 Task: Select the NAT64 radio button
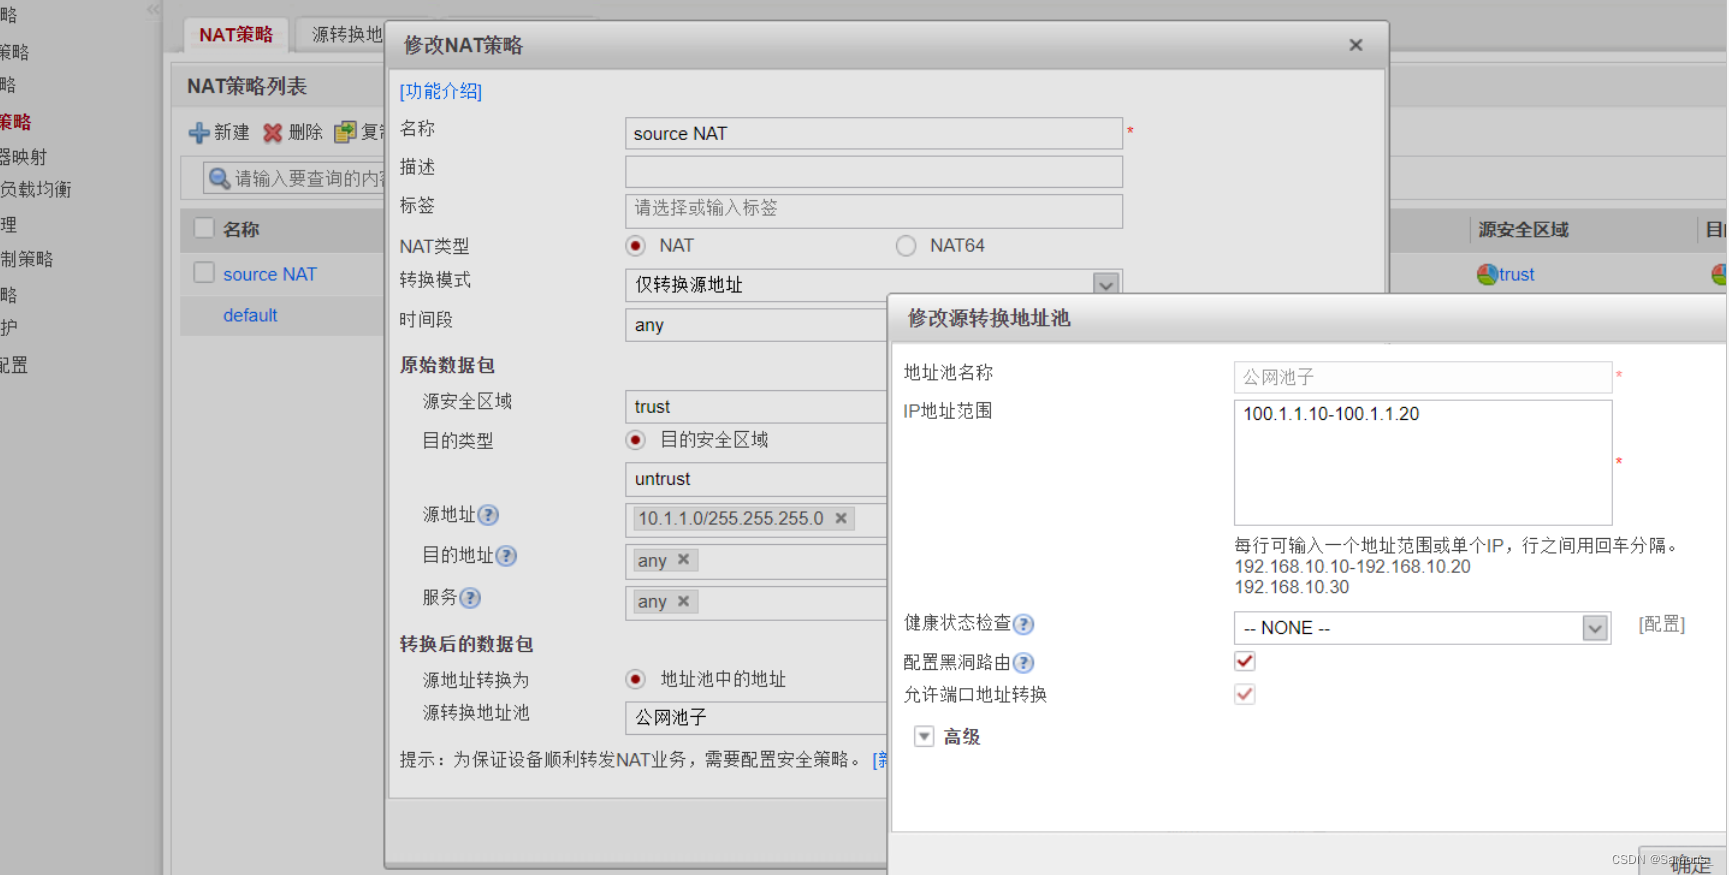(x=906, y=246)
